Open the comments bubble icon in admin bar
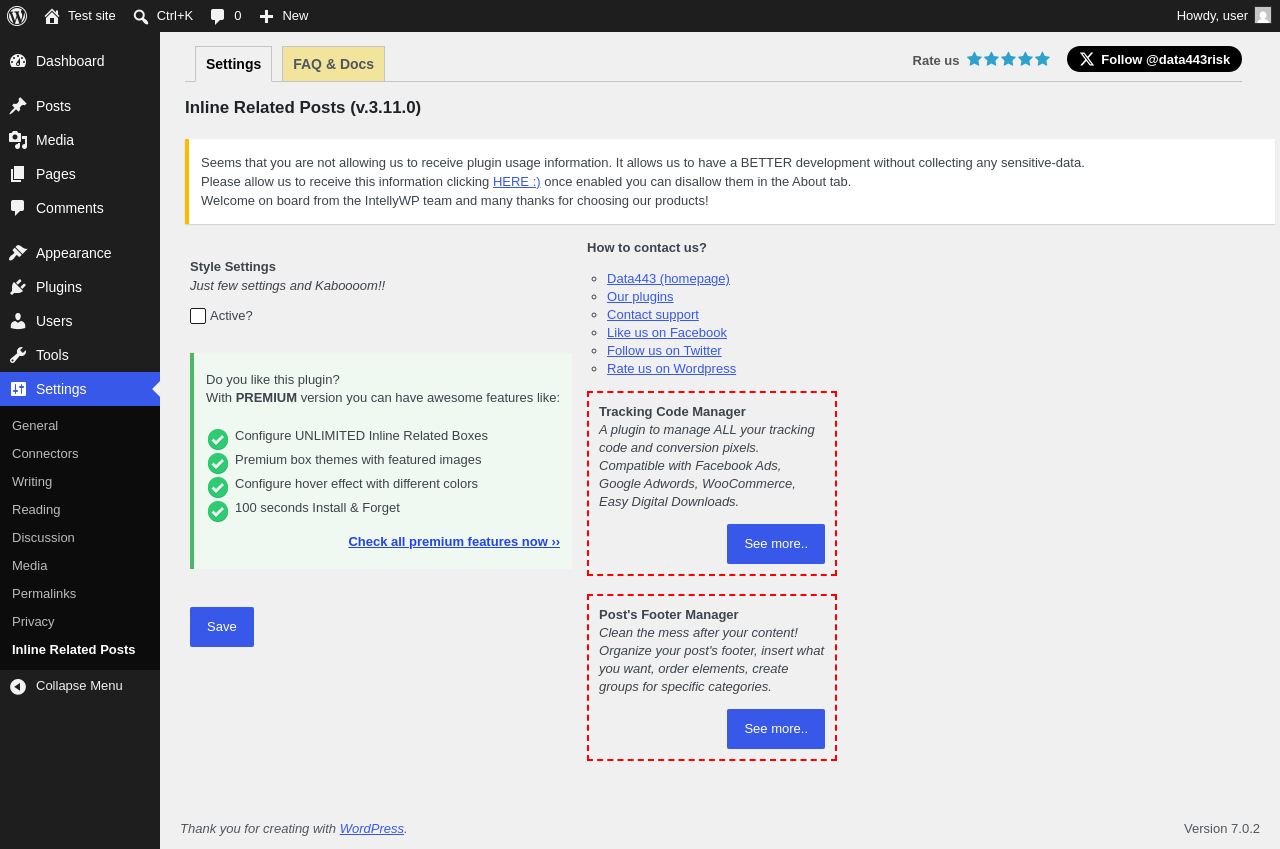 (x=217, y=16)
